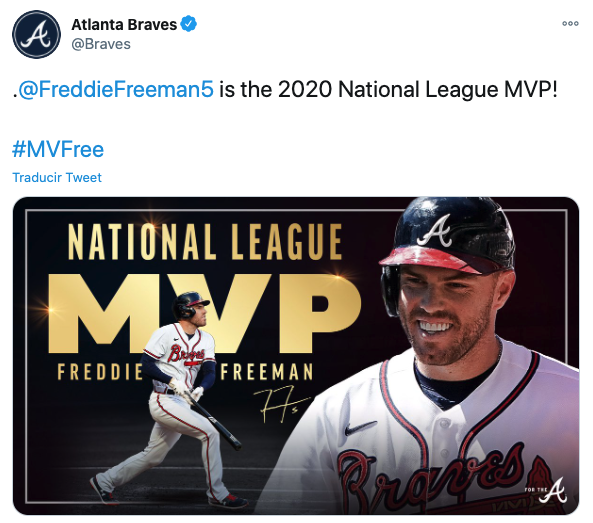Click the 'For the A' logo in image corner
The image size is (593, 523).
pos(546,490)
